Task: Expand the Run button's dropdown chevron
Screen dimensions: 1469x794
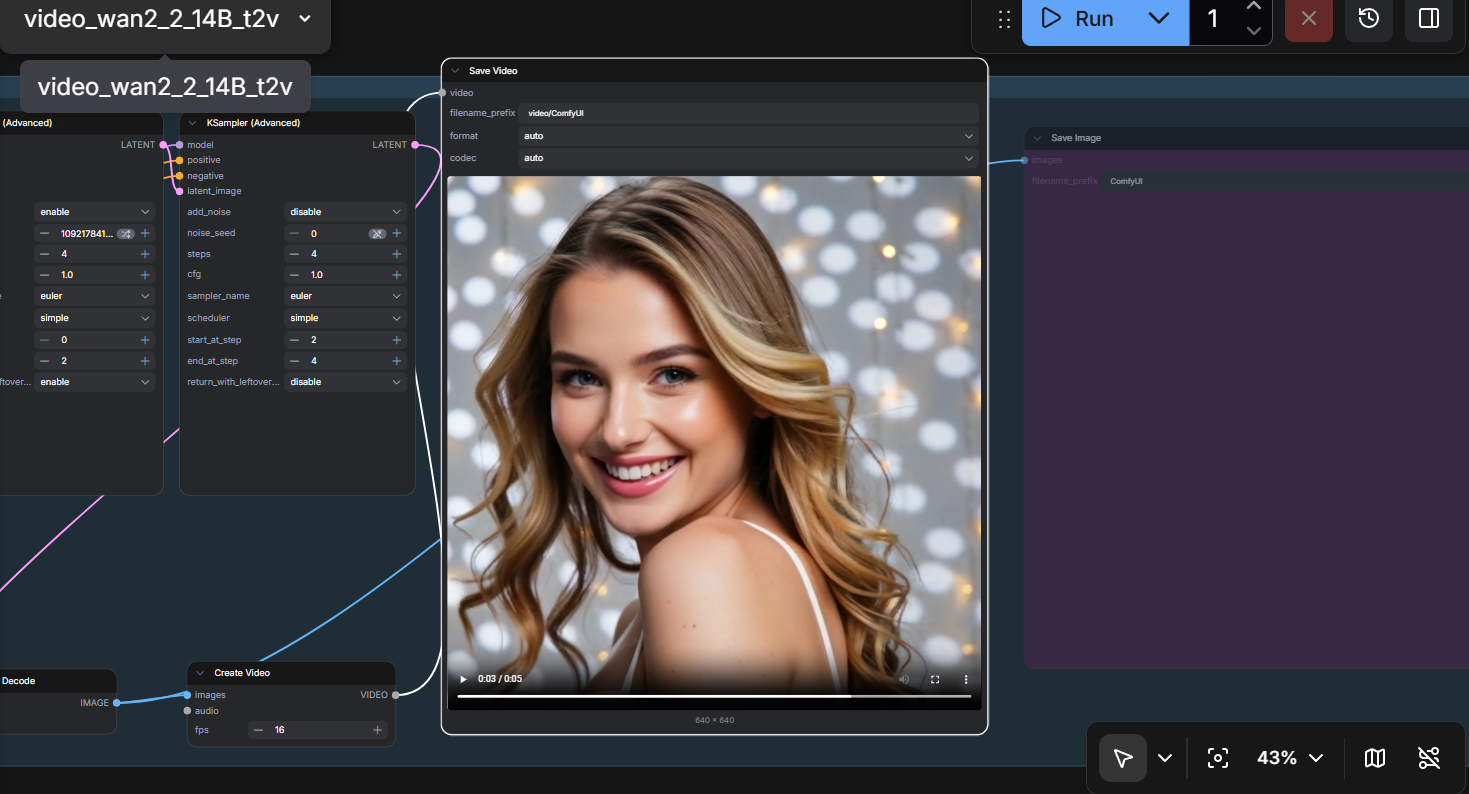Action: pyautogui.click(x=1159, y=18)
